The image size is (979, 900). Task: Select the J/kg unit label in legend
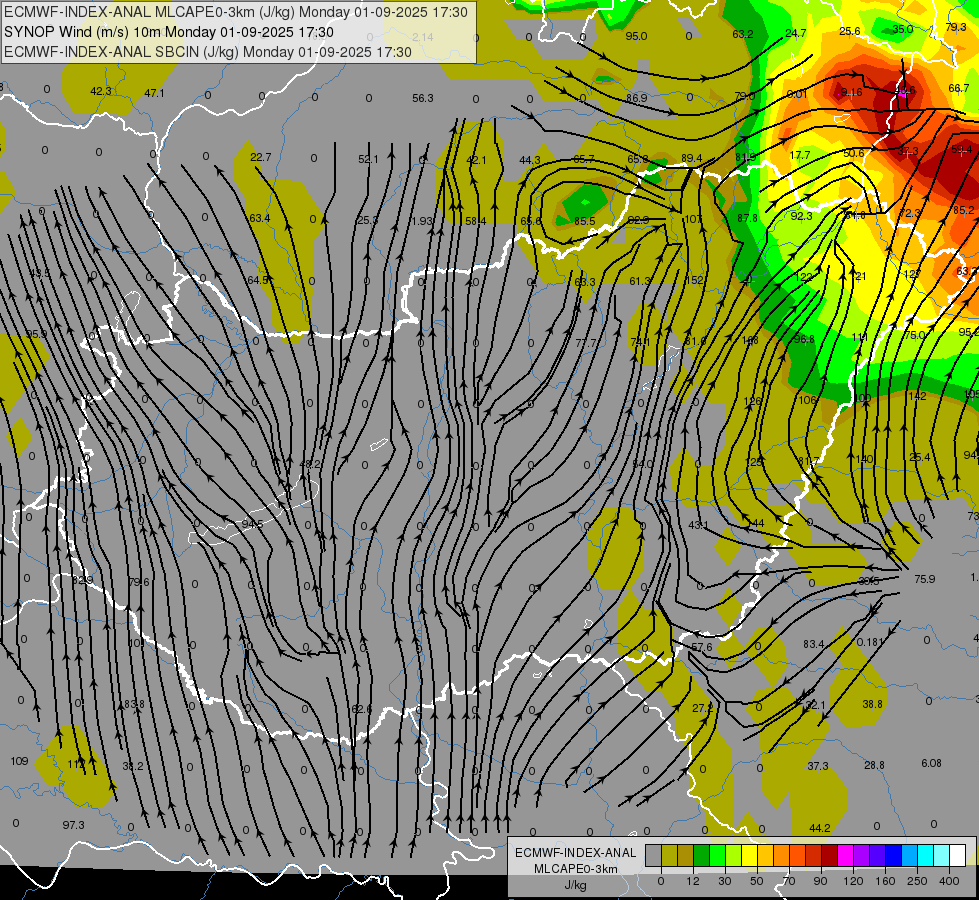pyautogui.click(x=575, y=884)
